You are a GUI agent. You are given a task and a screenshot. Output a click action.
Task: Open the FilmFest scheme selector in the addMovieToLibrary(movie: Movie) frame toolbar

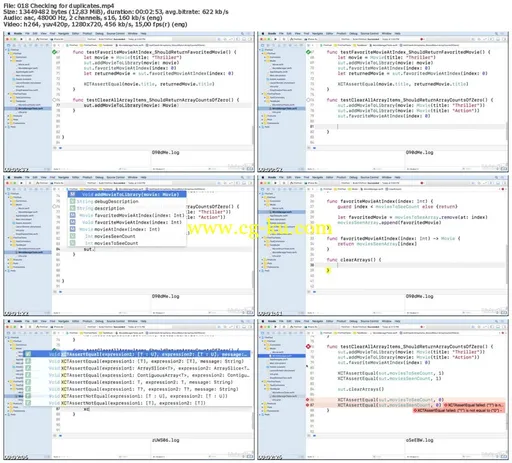(42, 39)
